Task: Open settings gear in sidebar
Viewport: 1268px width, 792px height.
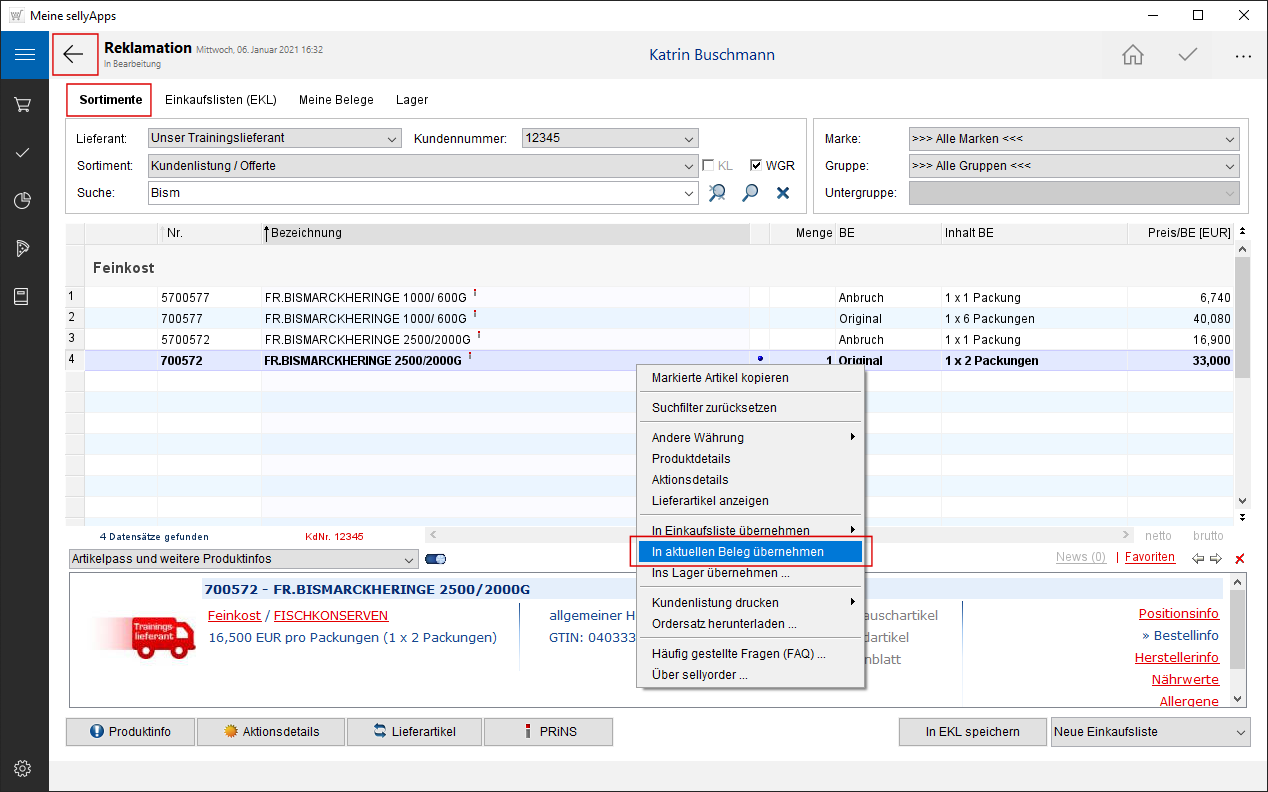Action: [x=24, y=768]
